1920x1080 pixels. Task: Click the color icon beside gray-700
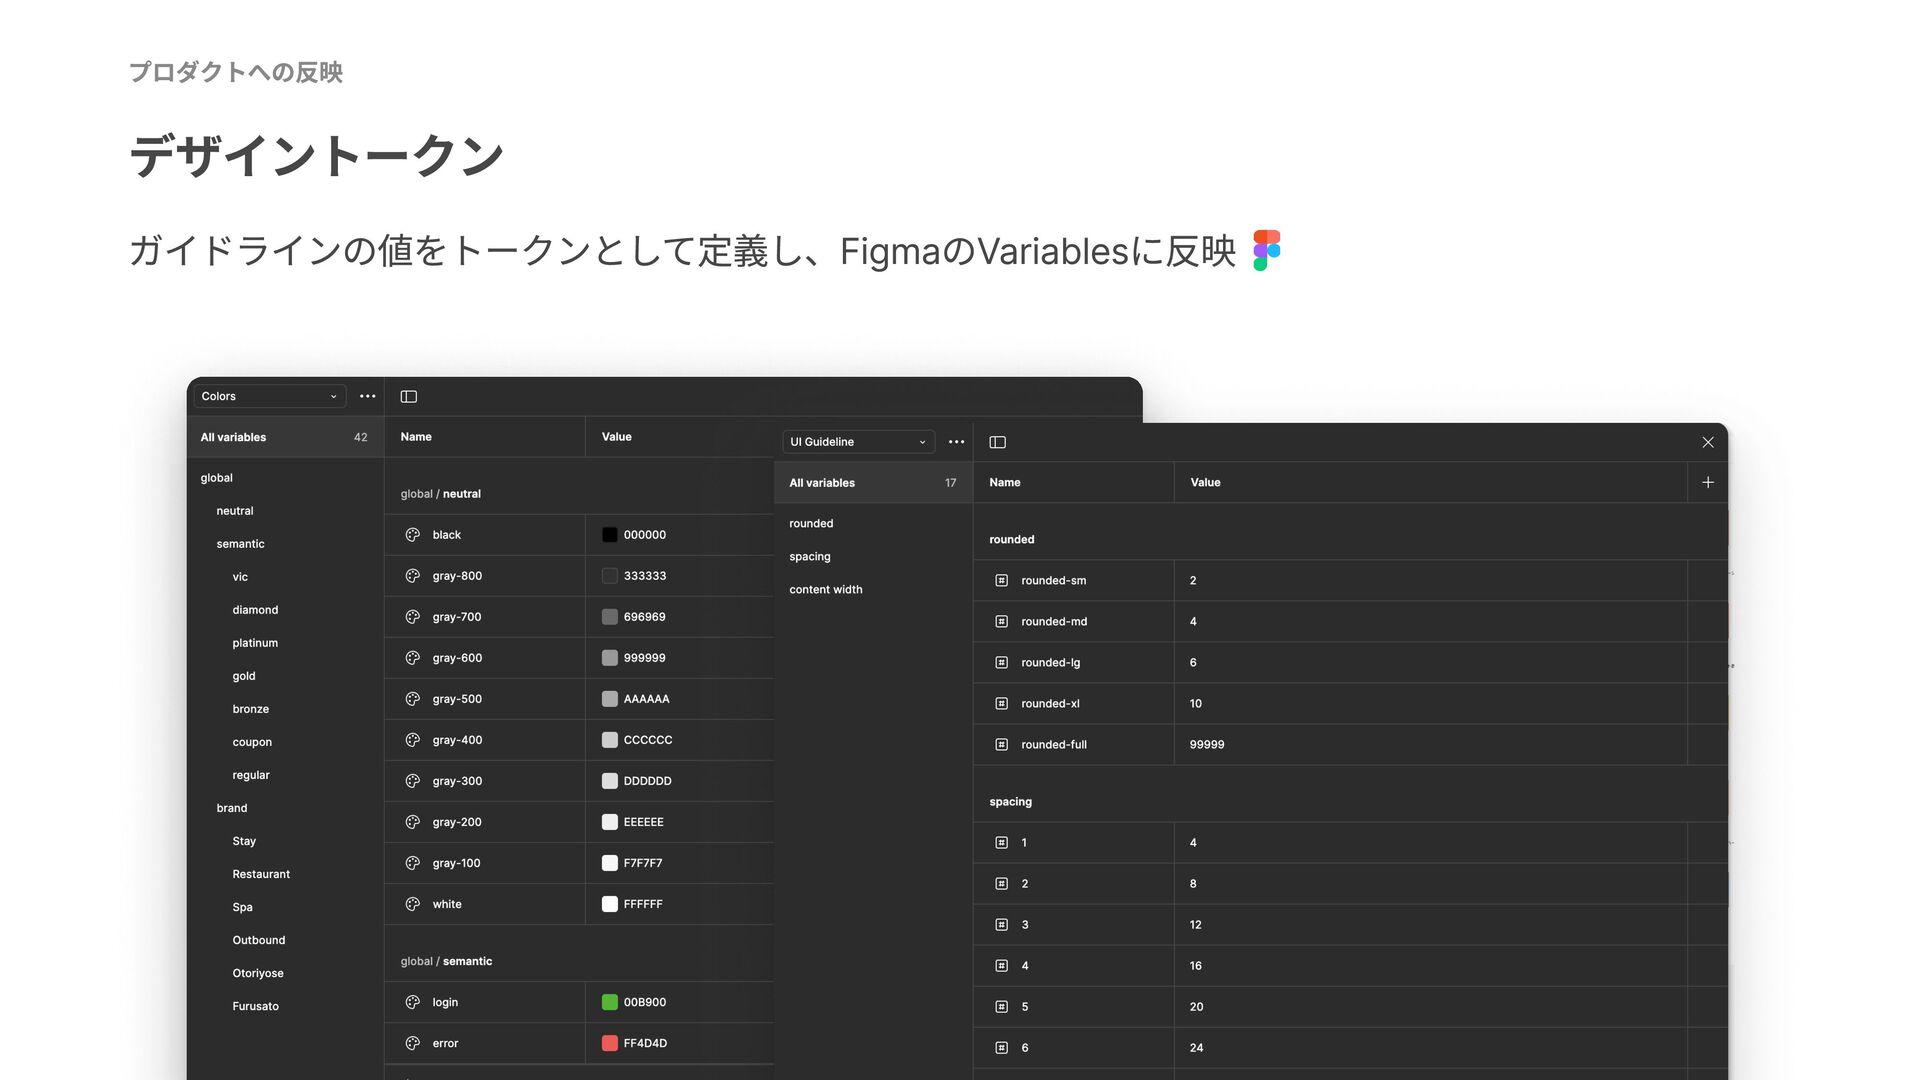pos(413,617)
